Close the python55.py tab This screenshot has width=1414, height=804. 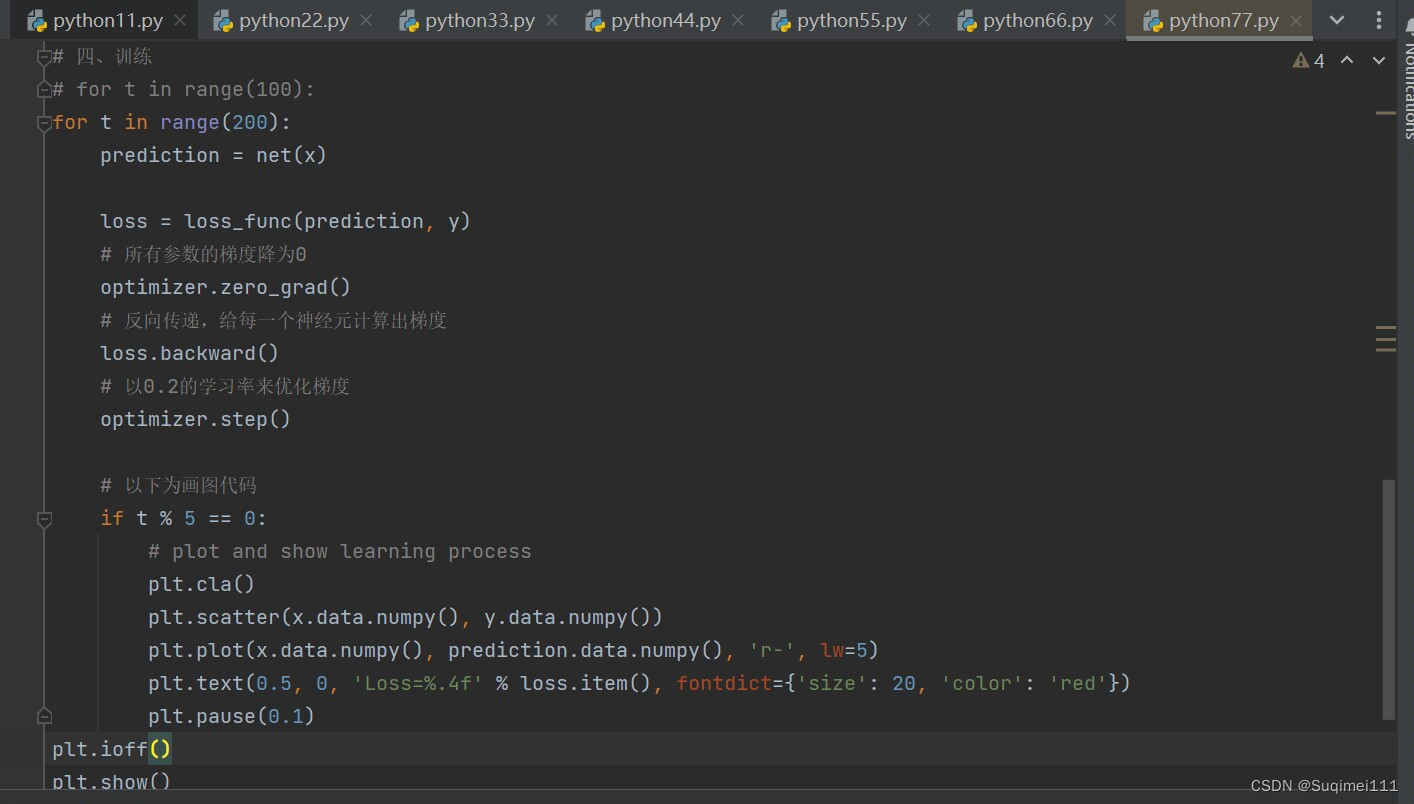(924, 21)
